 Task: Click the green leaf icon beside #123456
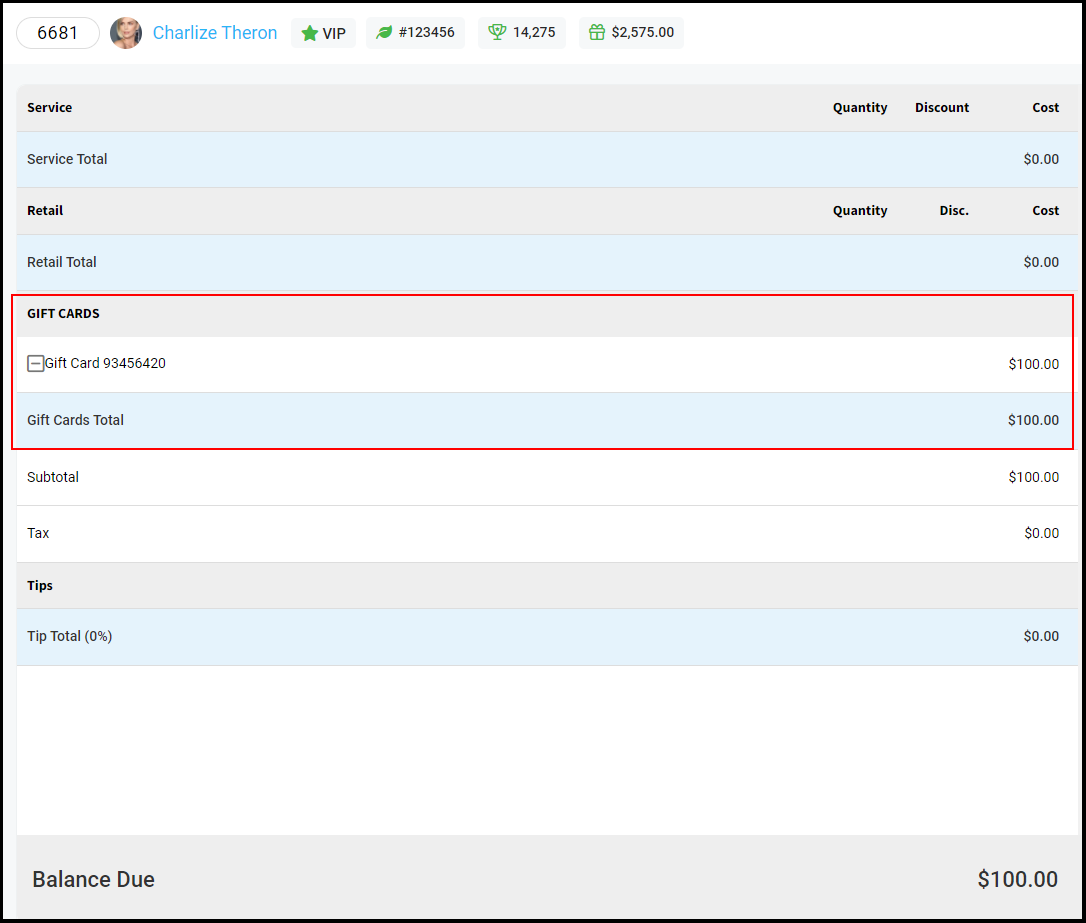[384, 33]
